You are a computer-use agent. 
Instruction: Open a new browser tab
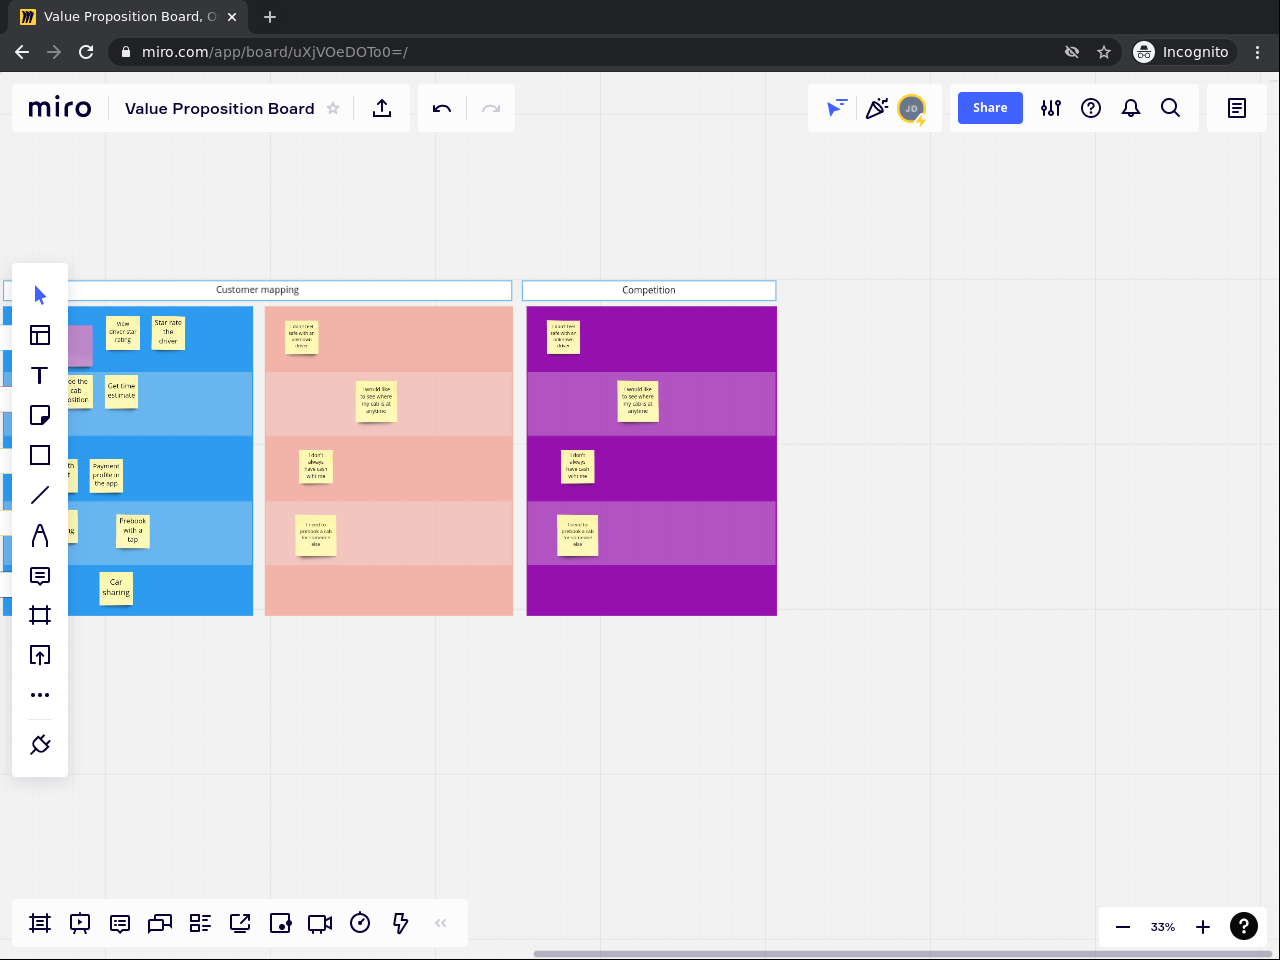[x=270, y=17]
